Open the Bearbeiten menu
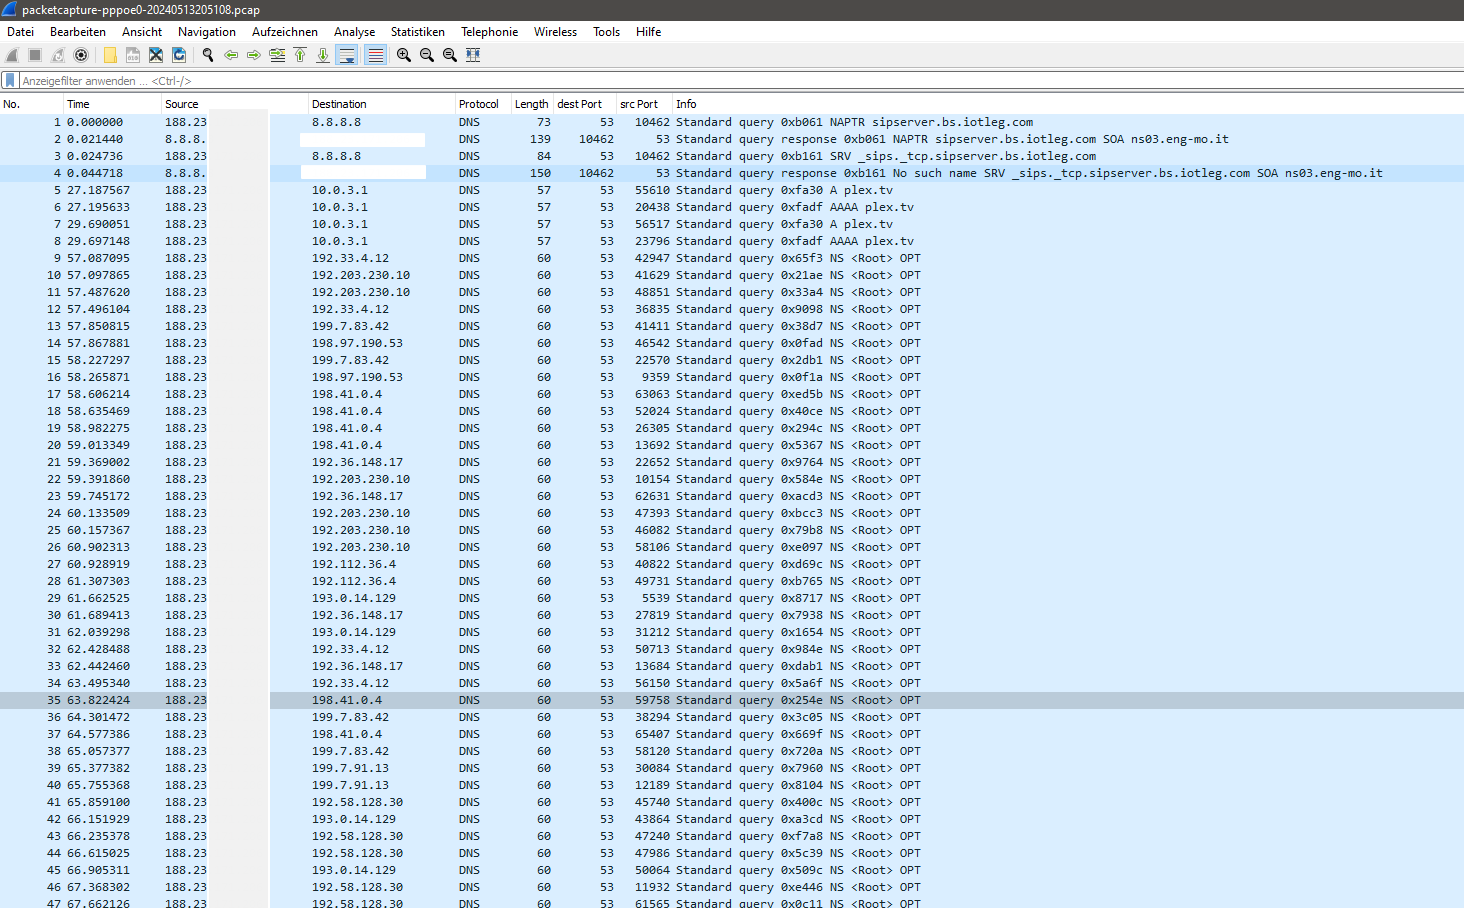The image size is (1464, 908). click(x=78, y=32)
